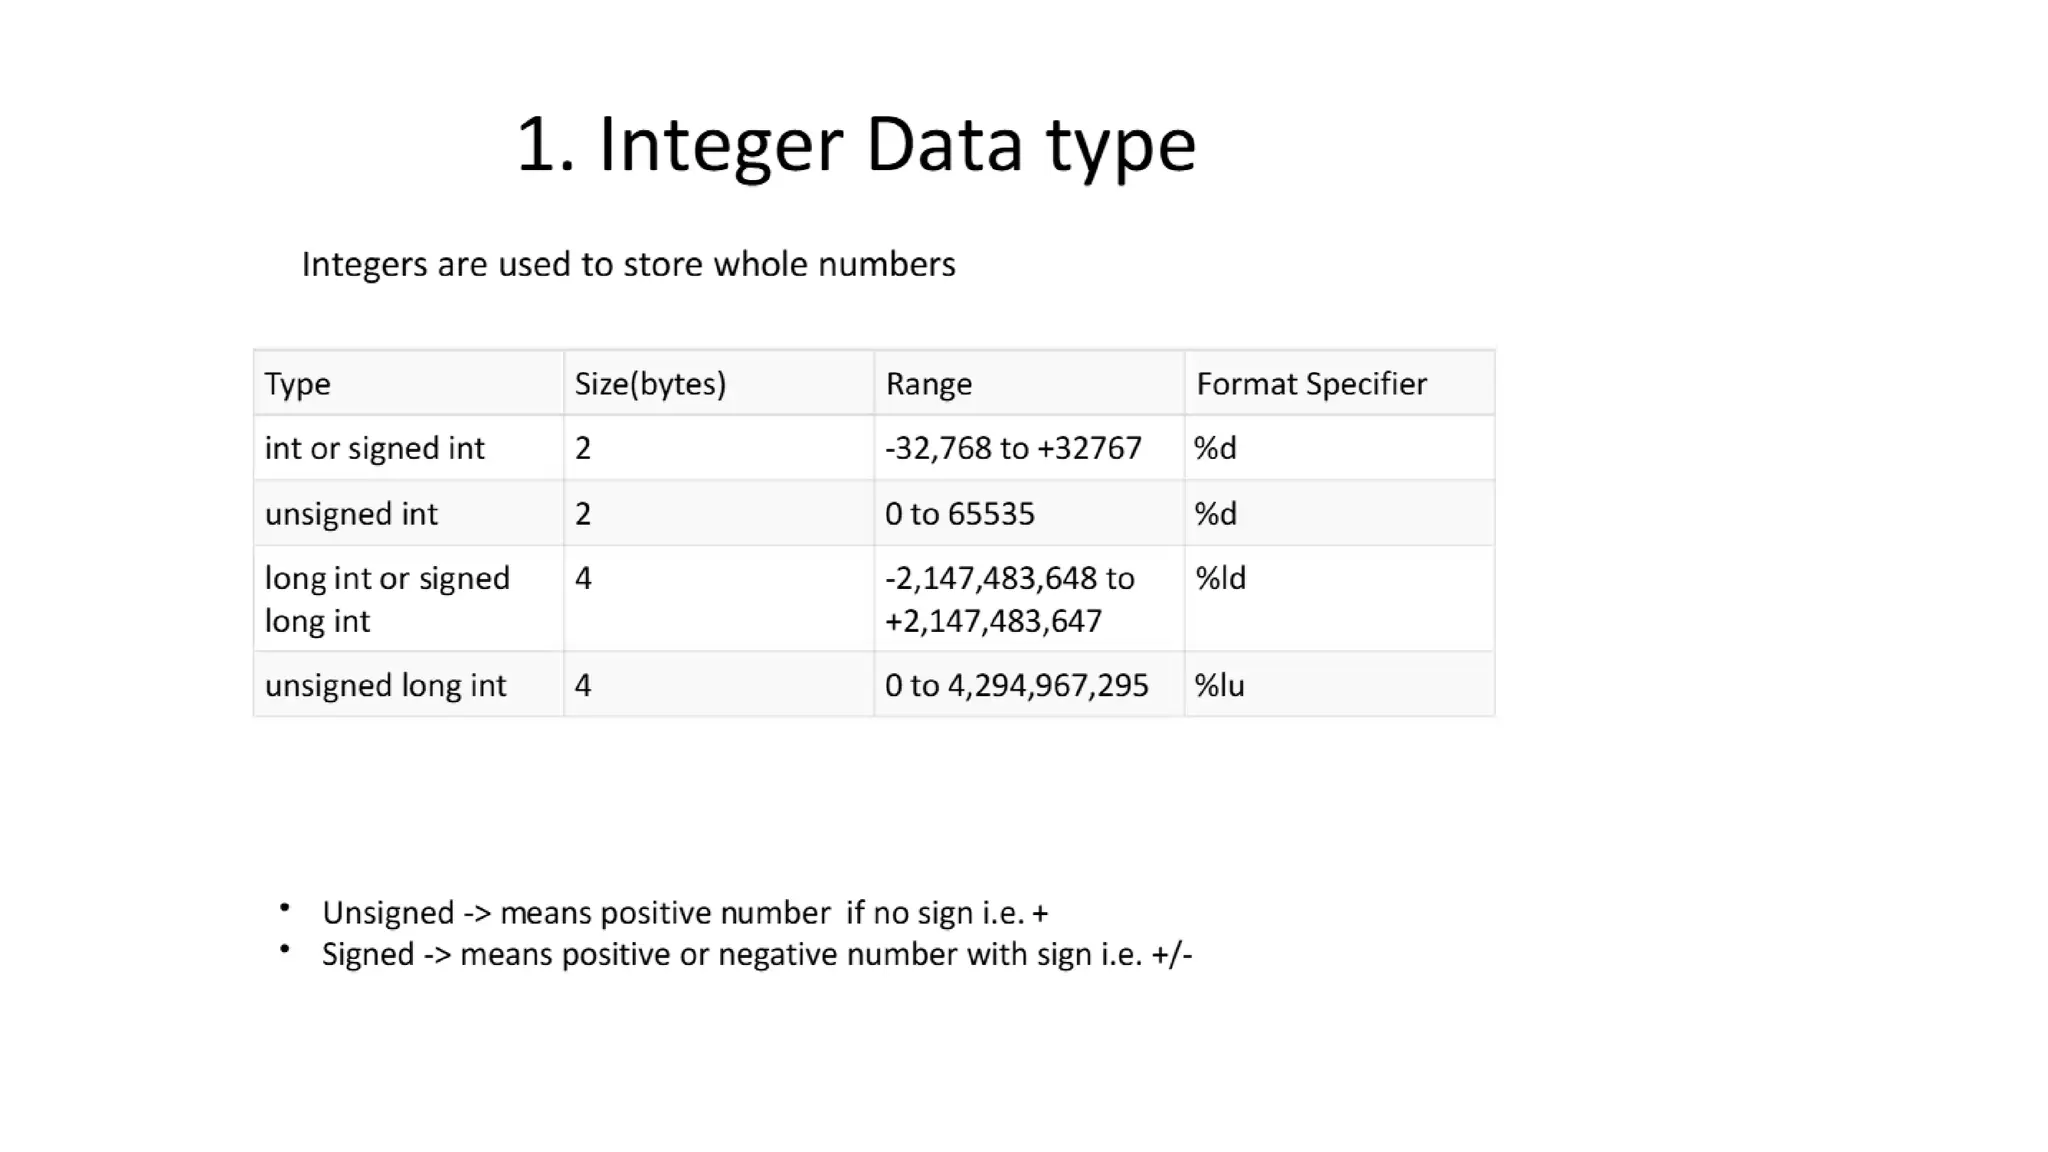Select the %d cell in unsigned int row
Screen dimensions: 2048x1152
[1340, 513]
